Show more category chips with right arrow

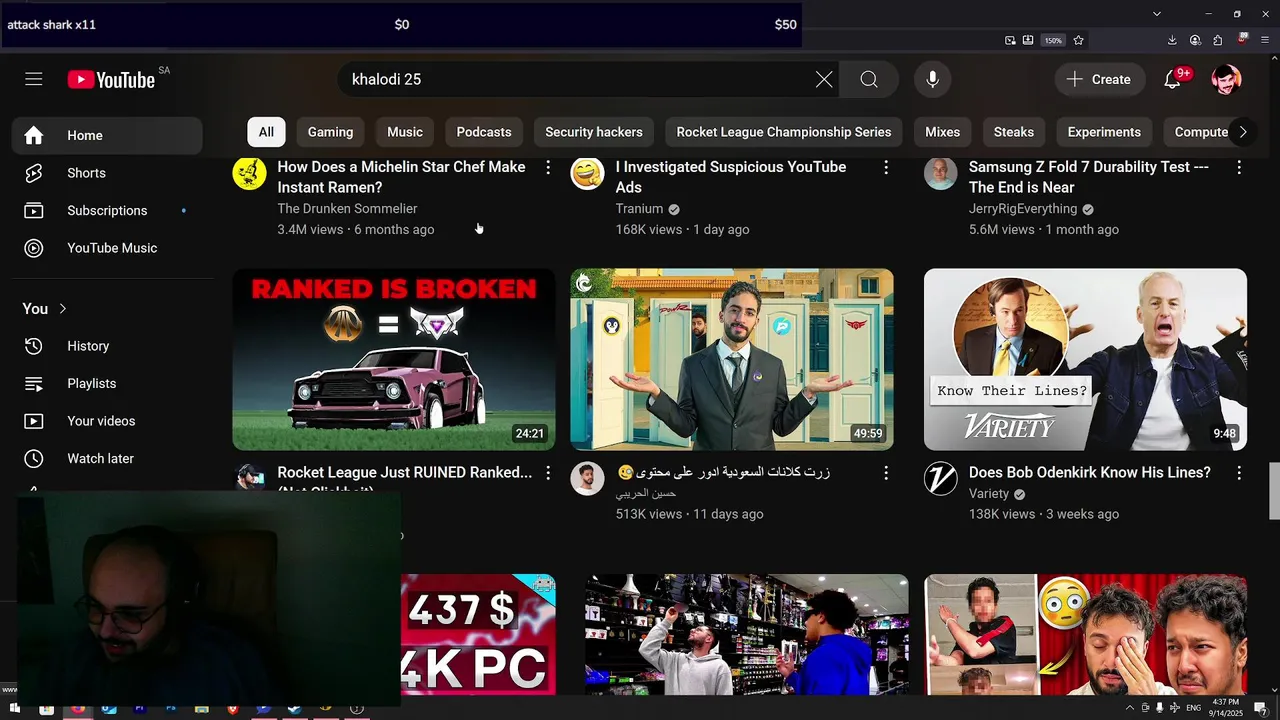(1242, 132)
